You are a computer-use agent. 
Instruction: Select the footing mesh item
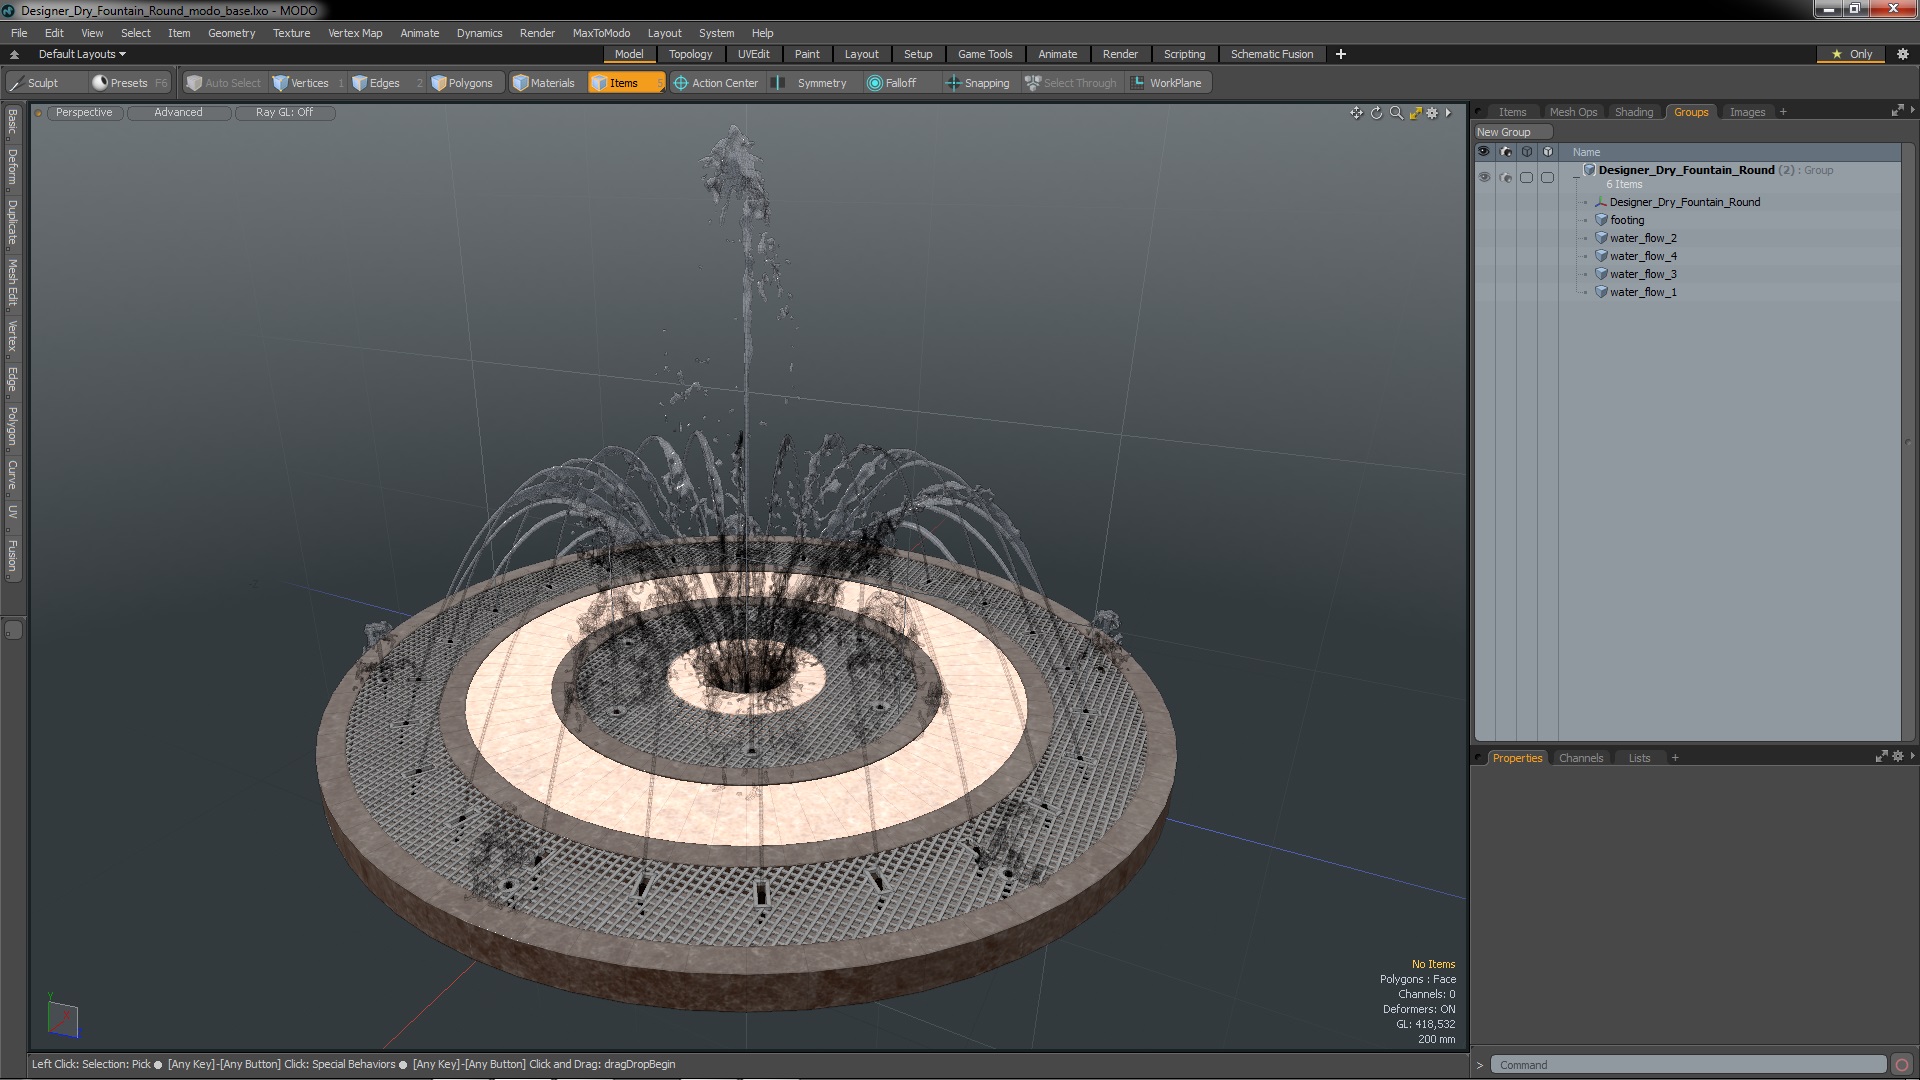click(x=1627, y=220)
